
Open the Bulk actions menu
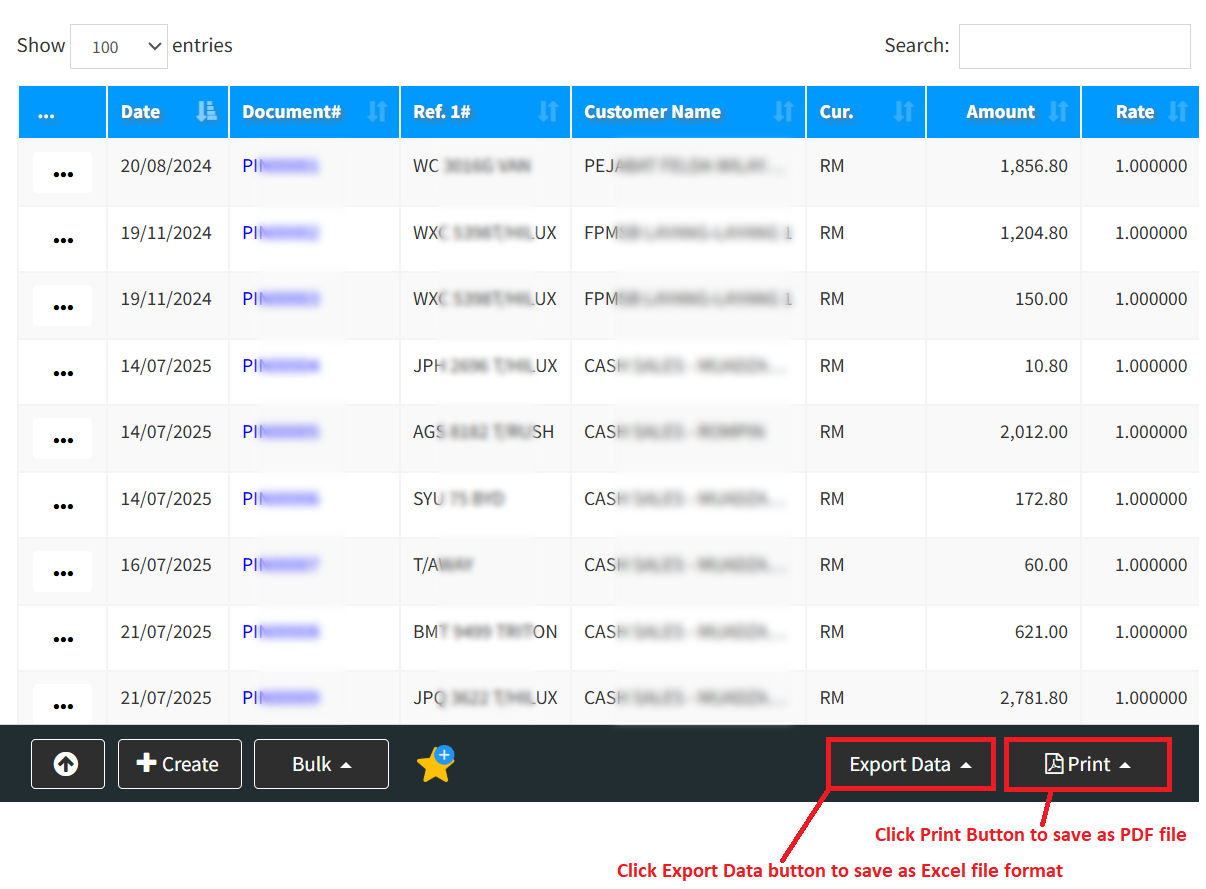click(x=321, y=765)
